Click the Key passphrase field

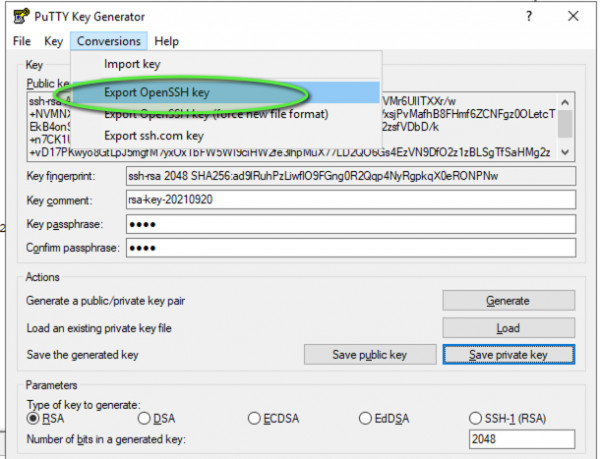[x=351, y=224]
